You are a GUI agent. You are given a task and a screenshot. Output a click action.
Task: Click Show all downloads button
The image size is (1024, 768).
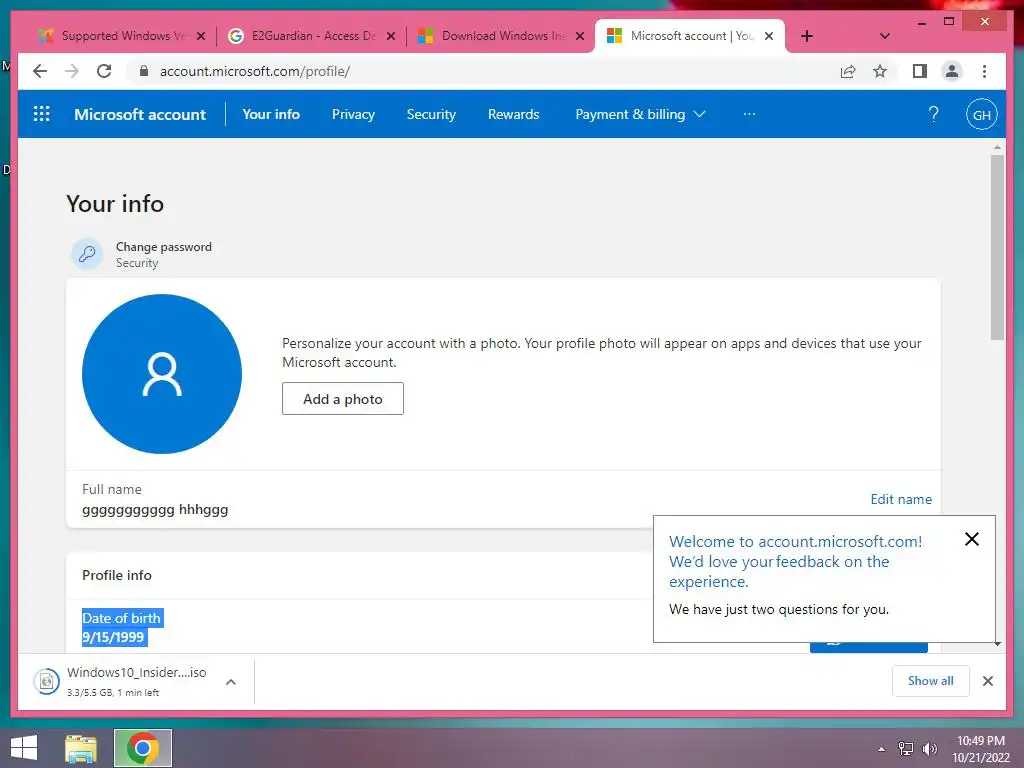tap(931, 681)
